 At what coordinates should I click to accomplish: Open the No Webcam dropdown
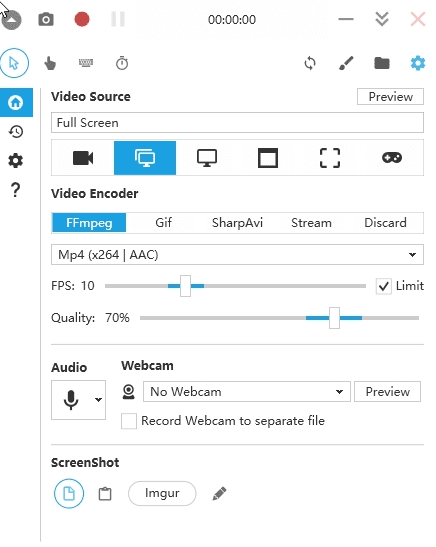(247, 391)
